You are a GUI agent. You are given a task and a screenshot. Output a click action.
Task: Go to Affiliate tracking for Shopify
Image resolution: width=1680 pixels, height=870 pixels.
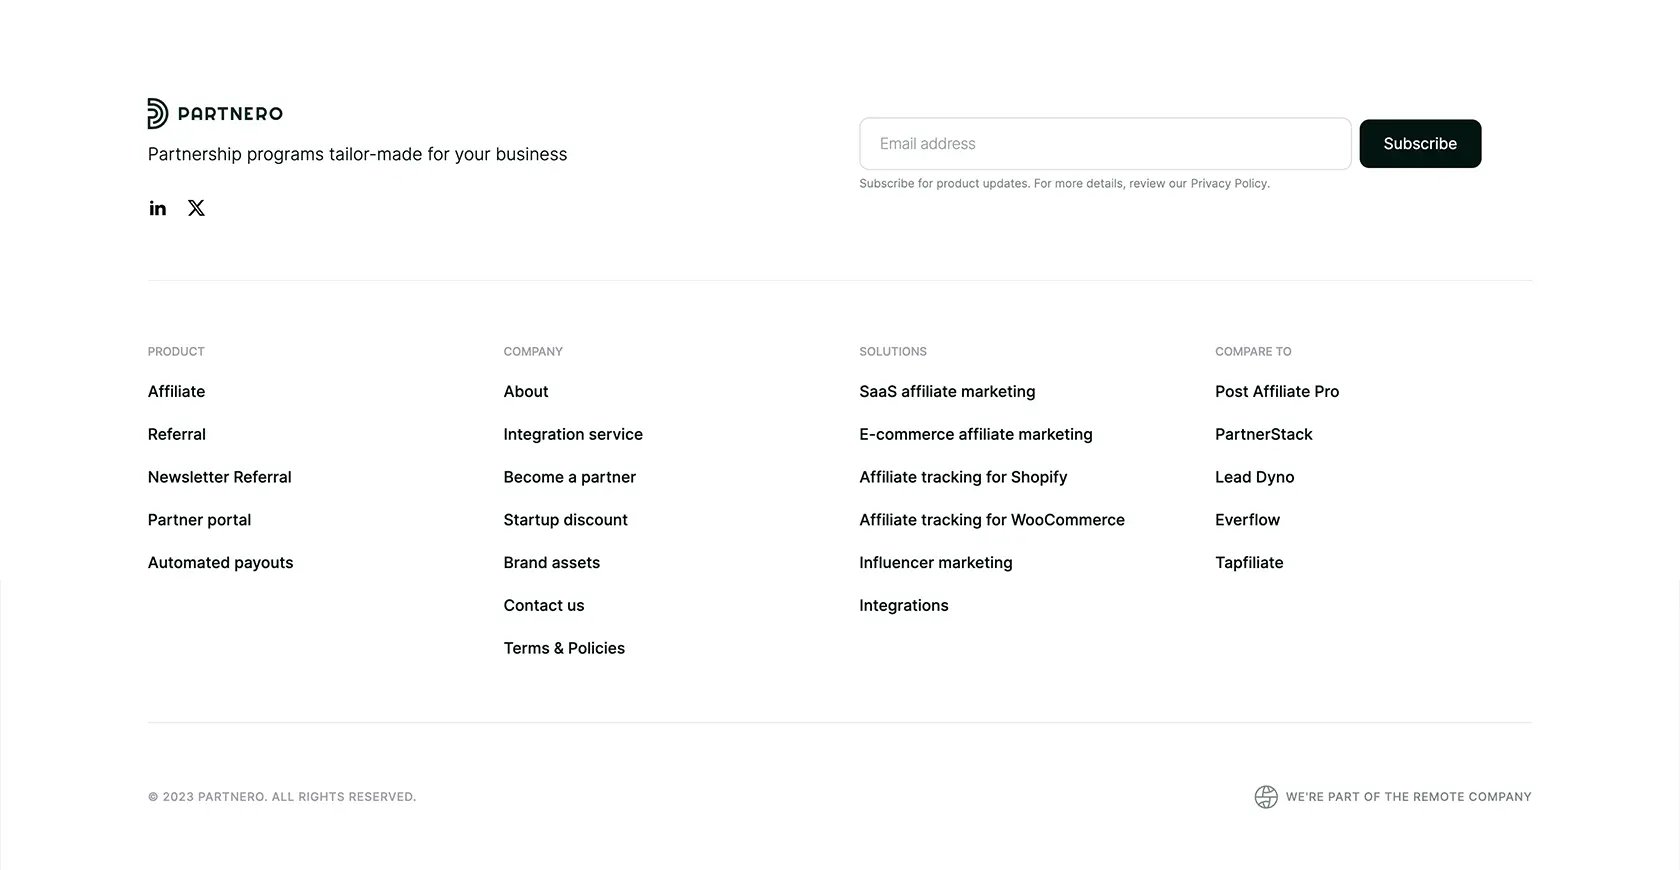click(x=963, y=477)
